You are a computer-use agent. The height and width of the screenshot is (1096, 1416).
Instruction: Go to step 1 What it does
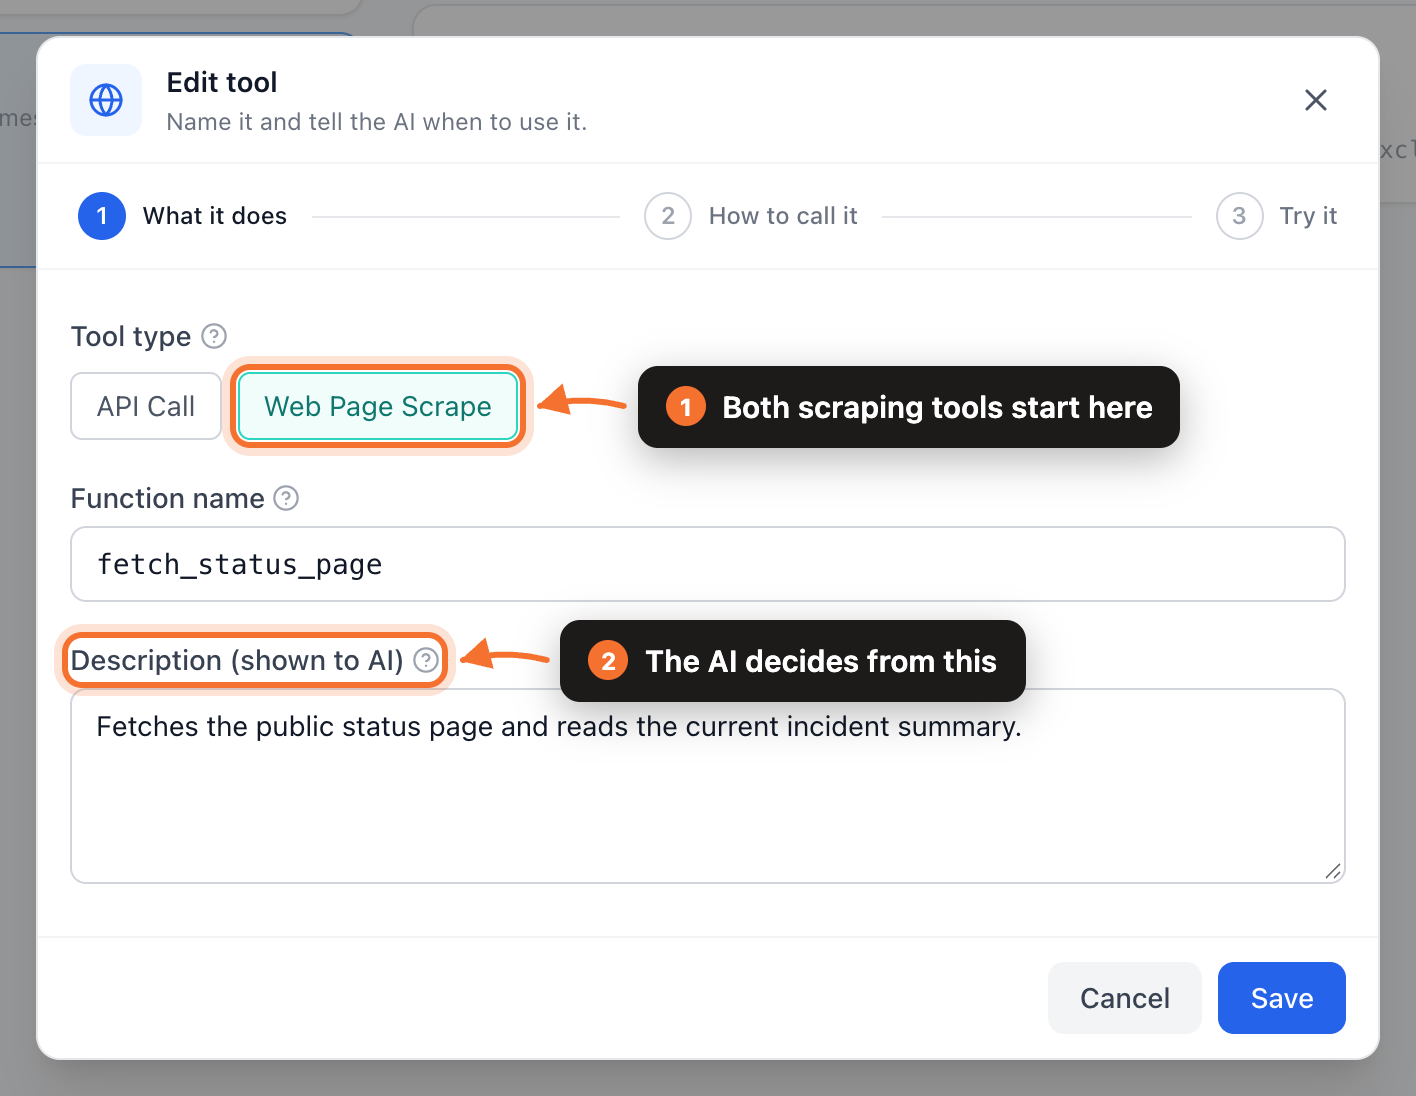183,216
